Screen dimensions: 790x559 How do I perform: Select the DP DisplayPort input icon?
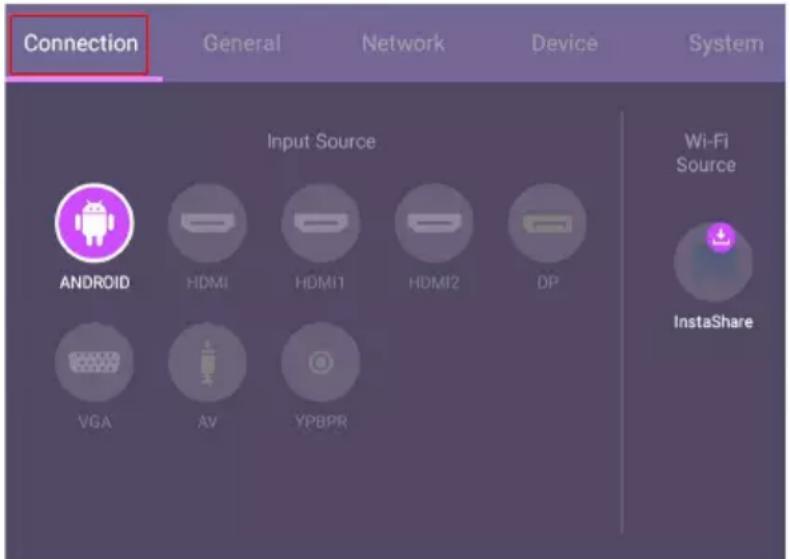click(x=547, y=223)
